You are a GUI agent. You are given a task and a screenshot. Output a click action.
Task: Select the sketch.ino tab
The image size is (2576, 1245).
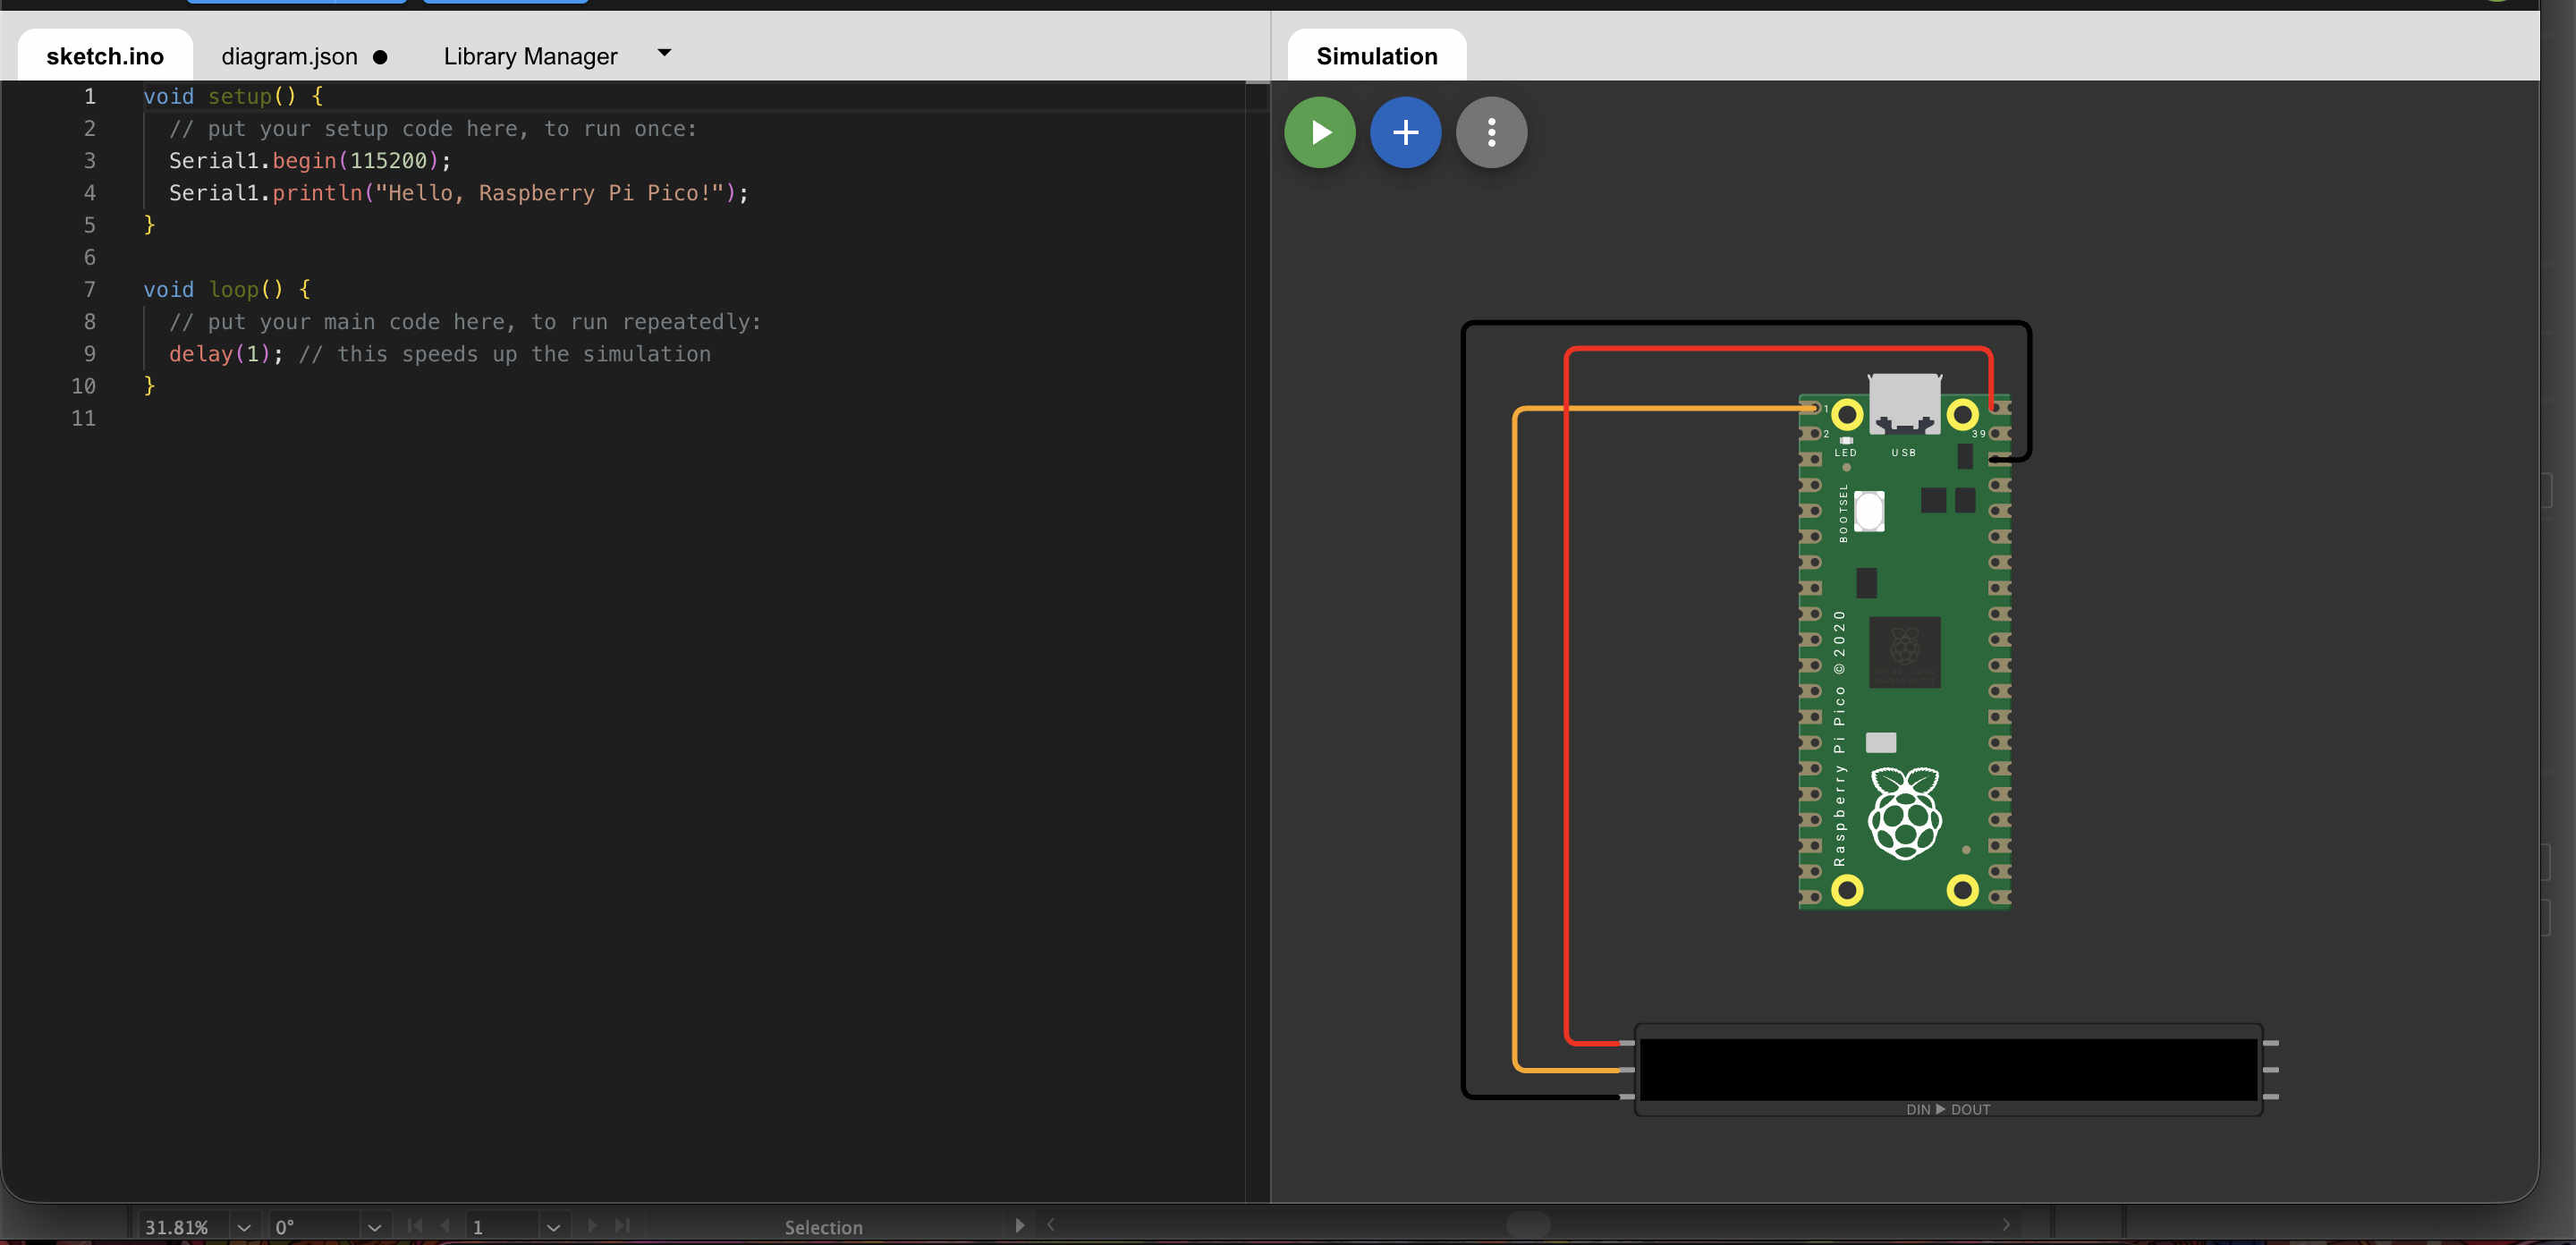click(105, 57)
